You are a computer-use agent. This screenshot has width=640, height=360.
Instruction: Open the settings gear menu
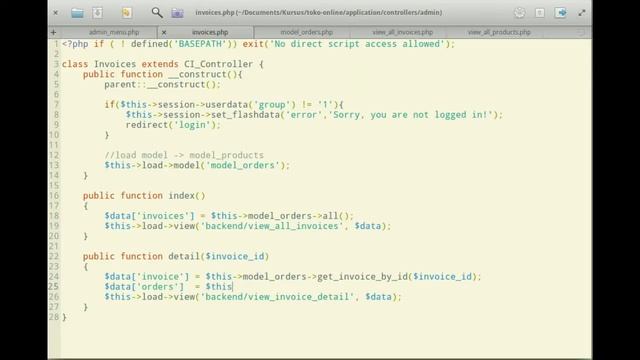(x=519, y=13)
